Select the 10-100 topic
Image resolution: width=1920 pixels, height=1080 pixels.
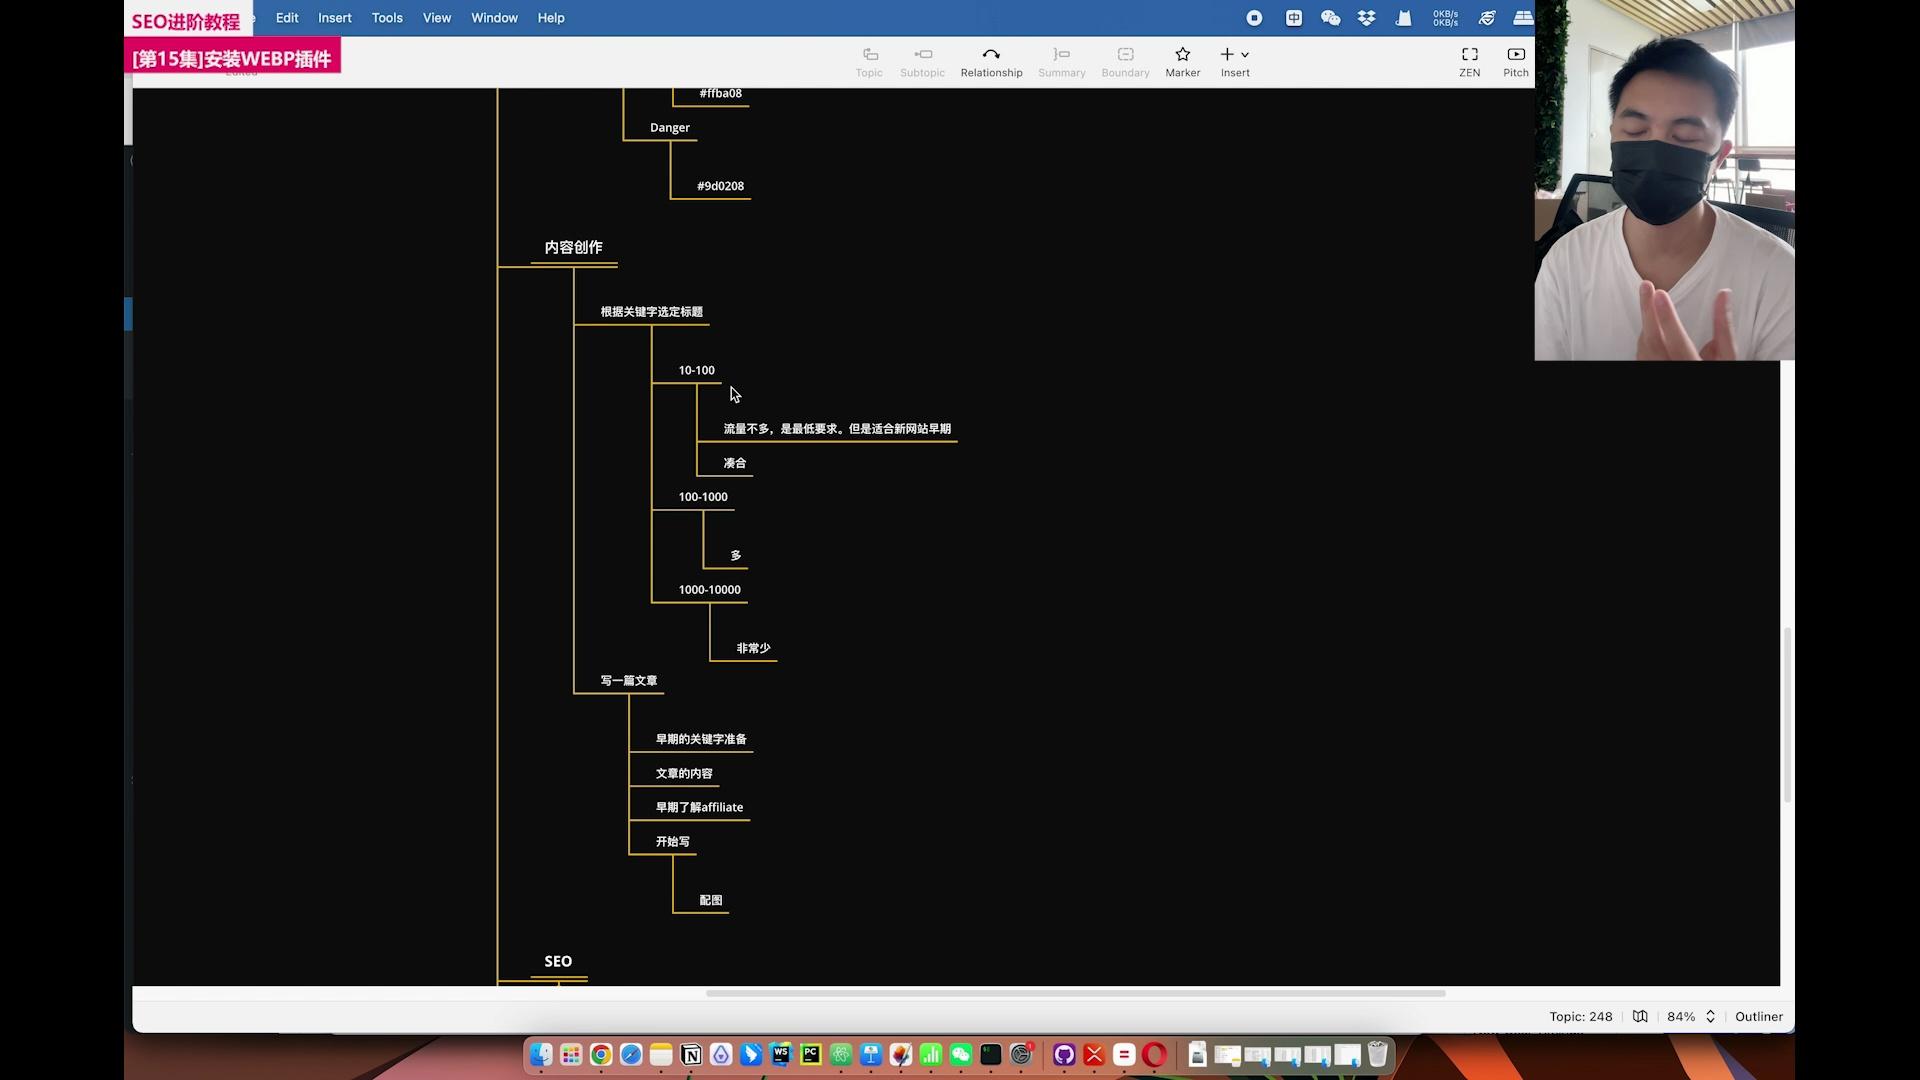click(697, 370)
